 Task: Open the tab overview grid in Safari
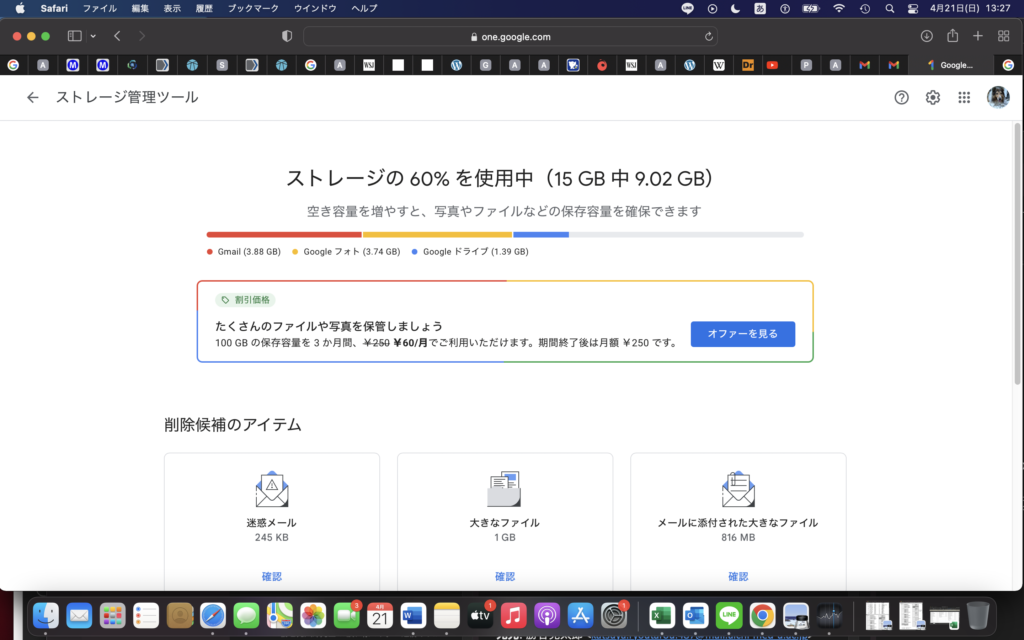(x=1002, y=35)
